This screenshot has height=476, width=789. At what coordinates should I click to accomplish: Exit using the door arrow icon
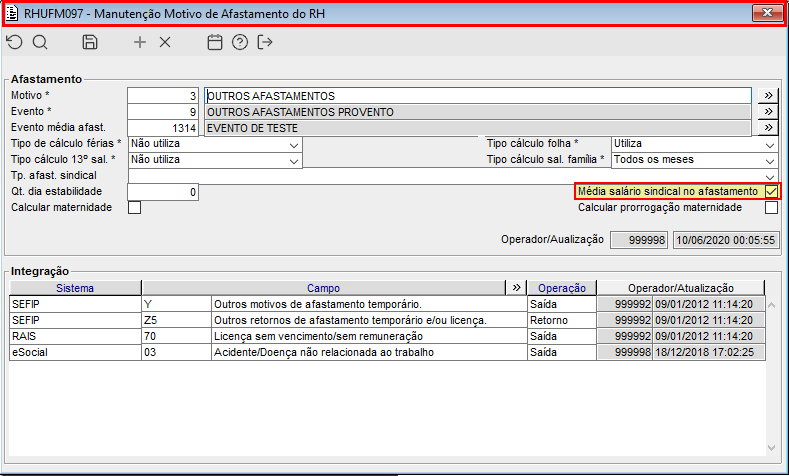click(x=265, y=42)
